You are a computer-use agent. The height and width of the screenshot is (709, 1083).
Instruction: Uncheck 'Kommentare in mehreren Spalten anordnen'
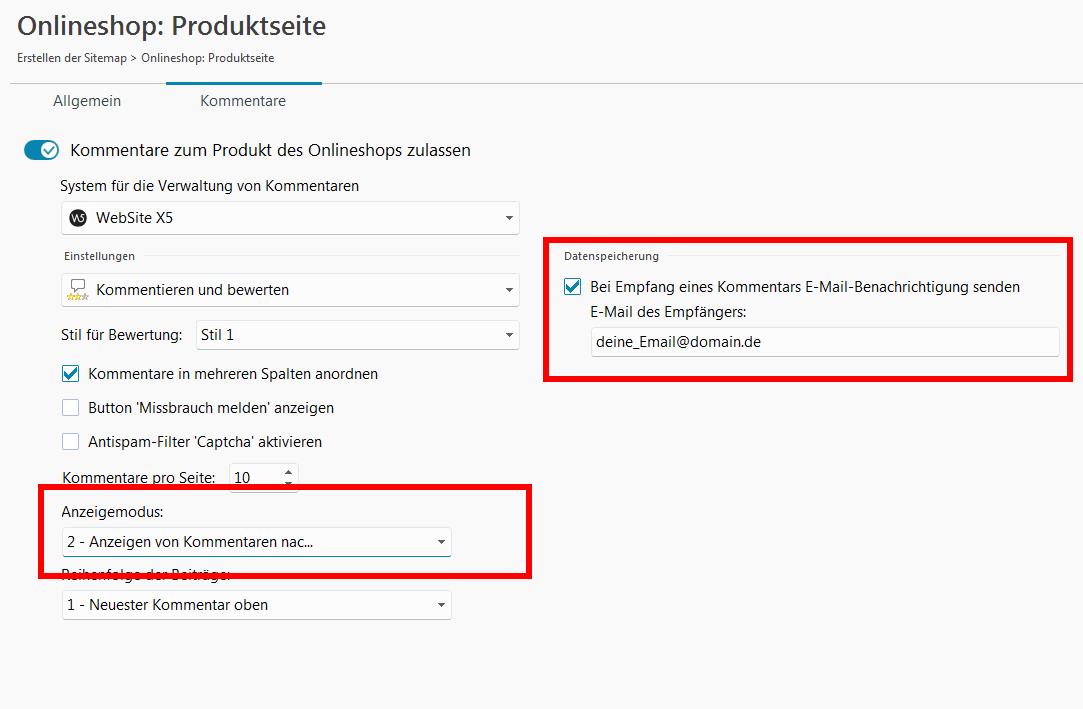(x=71, y=374)
